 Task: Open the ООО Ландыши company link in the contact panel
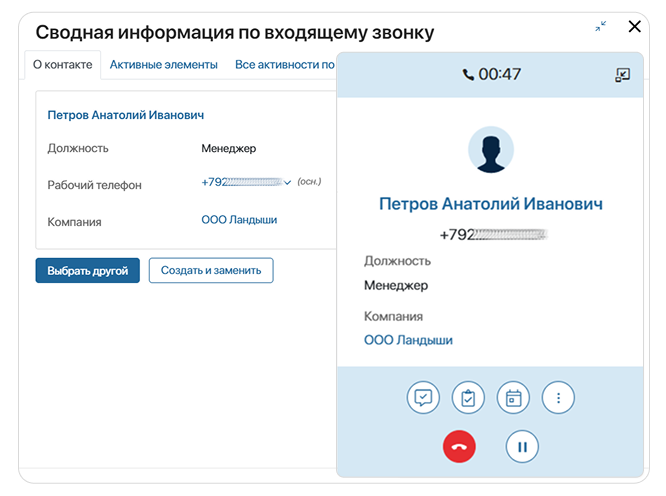point(239,220)
